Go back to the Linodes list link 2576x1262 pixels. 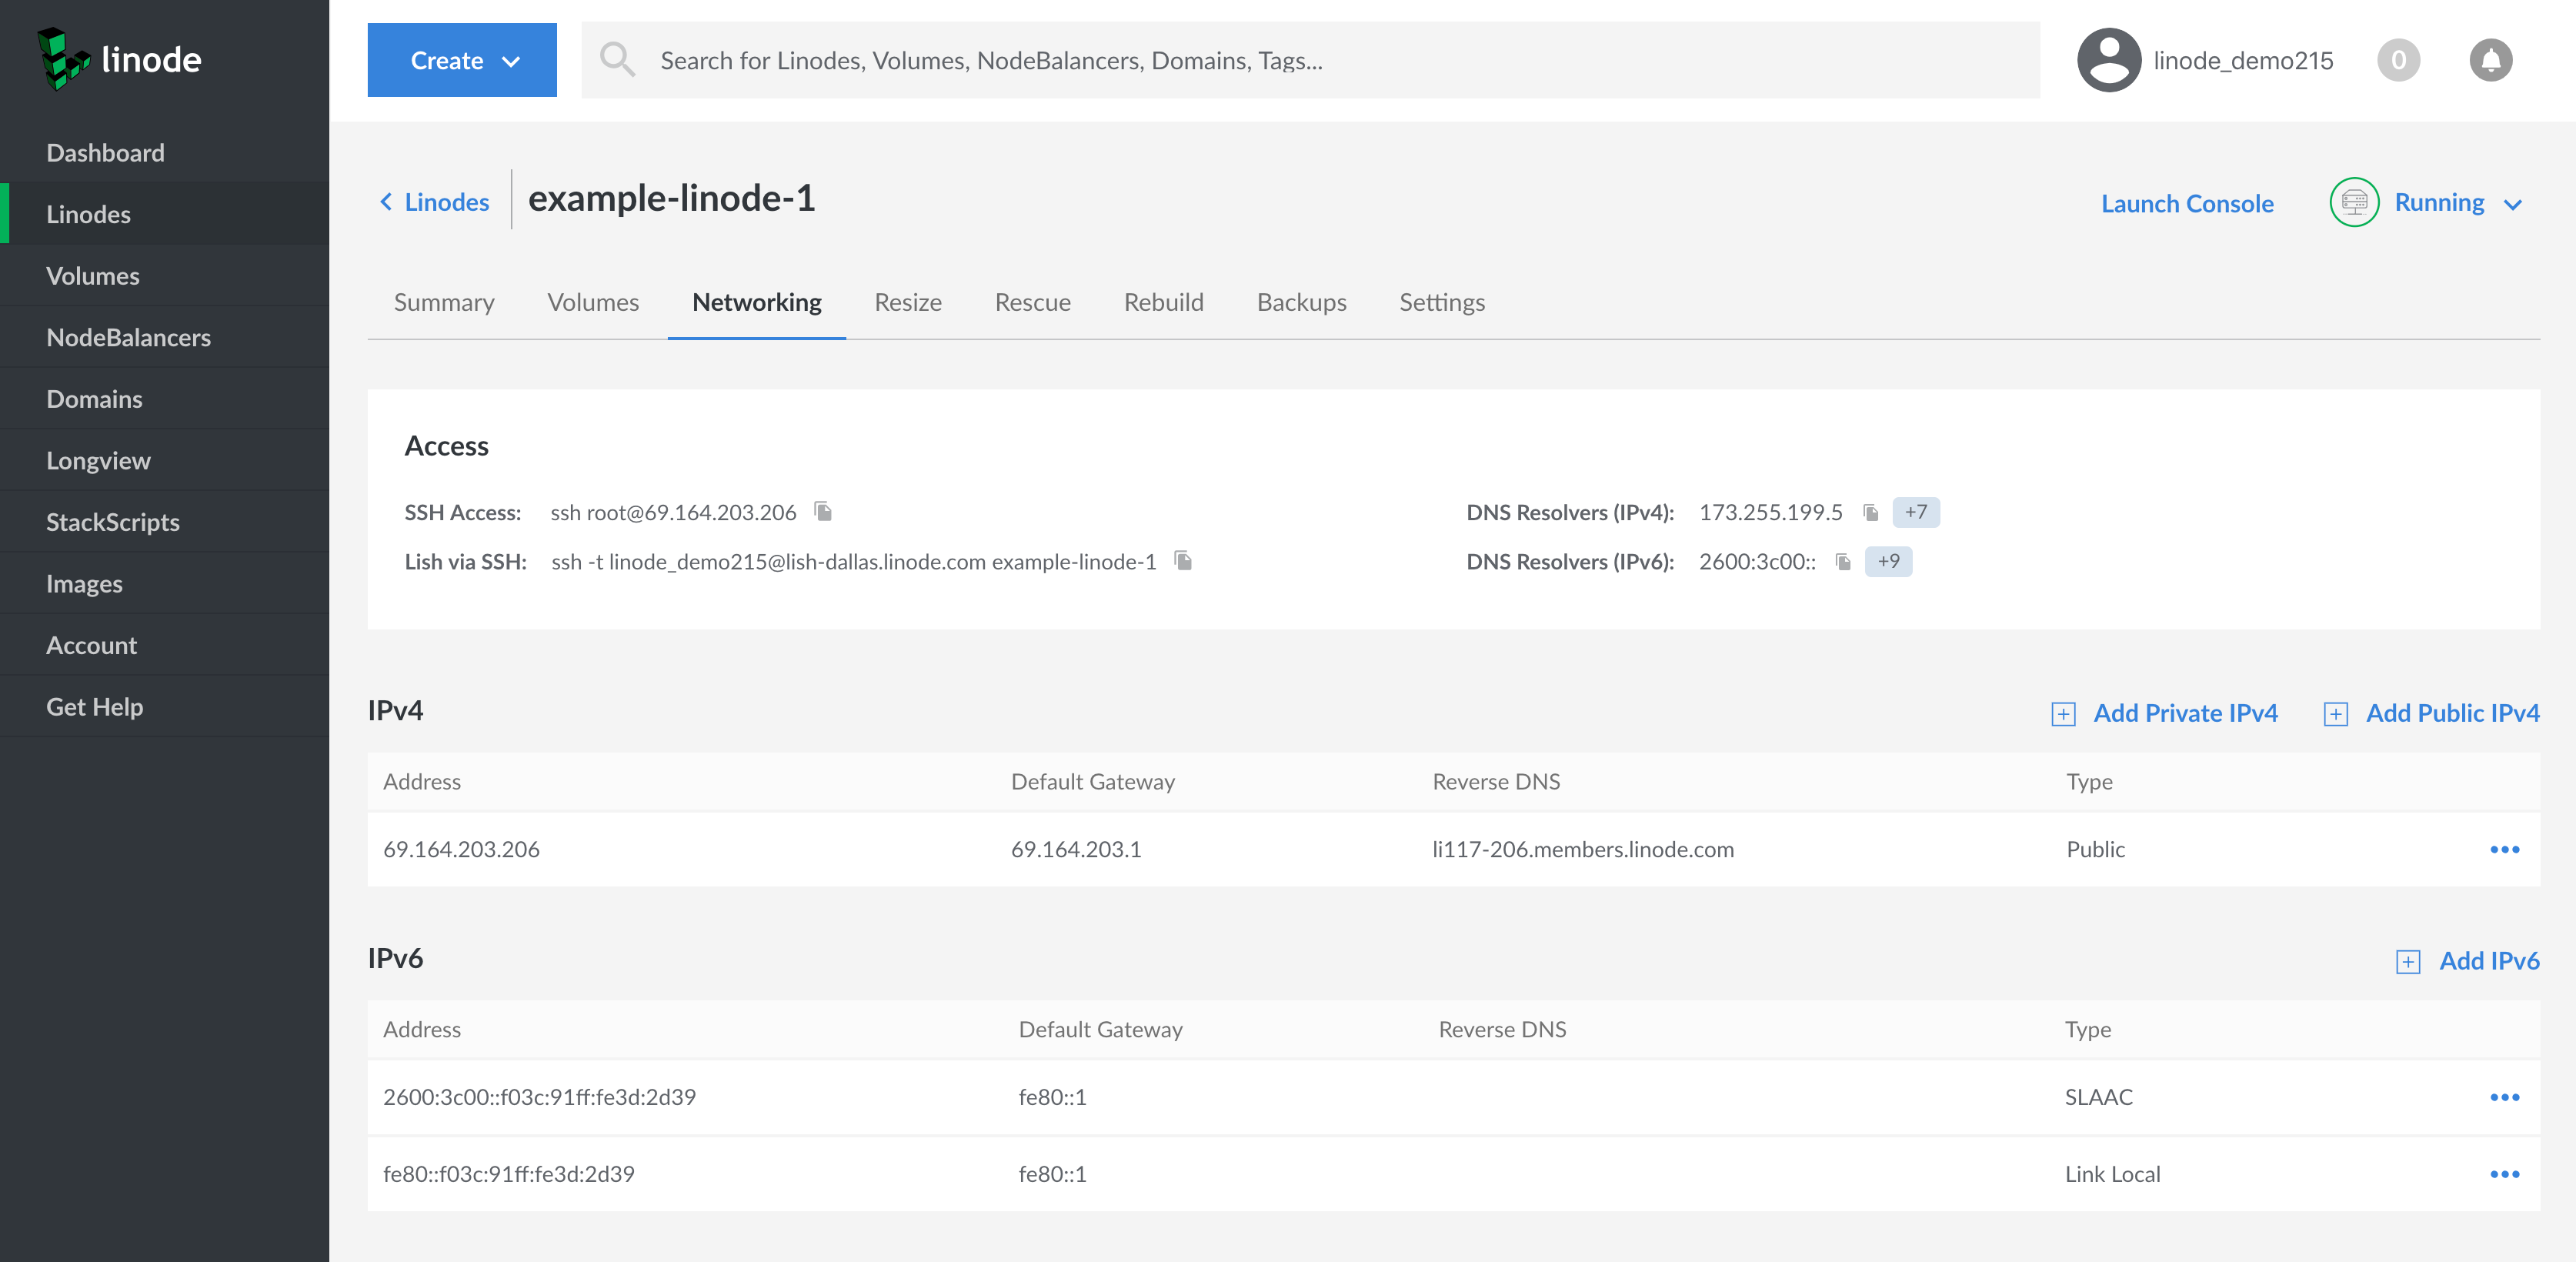click(446, 202)
